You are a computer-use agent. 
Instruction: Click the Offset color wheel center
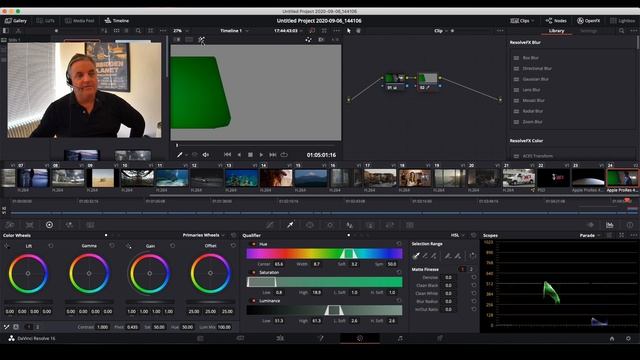tap(210, 273)
